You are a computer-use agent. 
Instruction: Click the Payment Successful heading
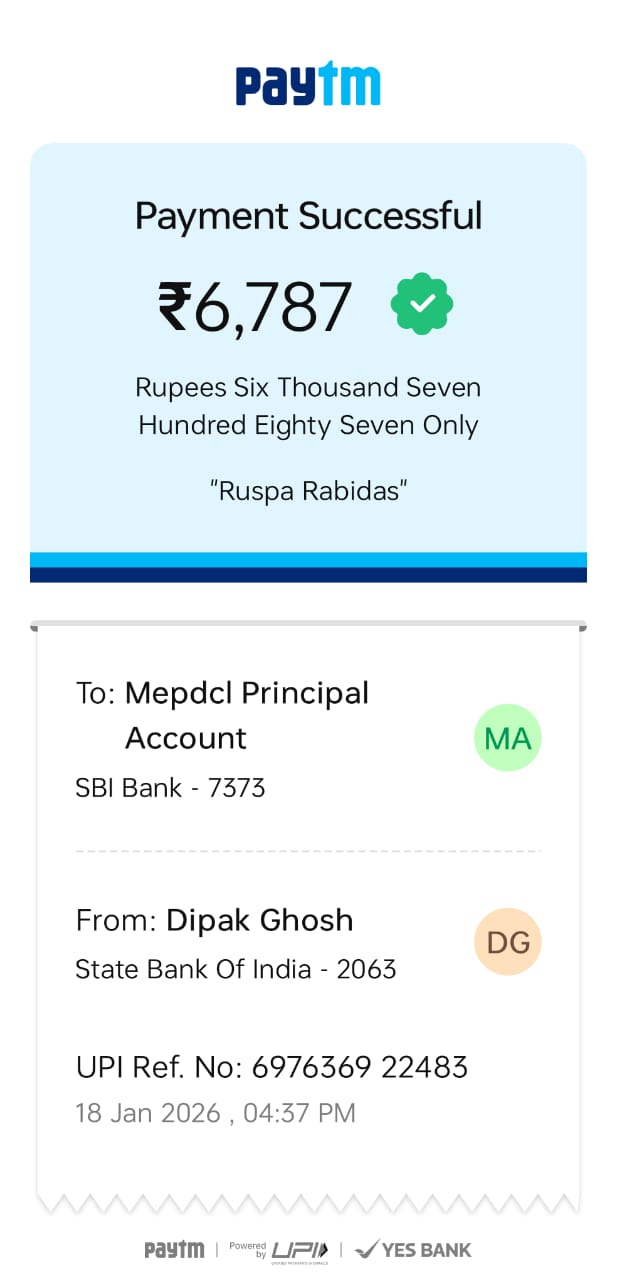click(x=308, y=216)
